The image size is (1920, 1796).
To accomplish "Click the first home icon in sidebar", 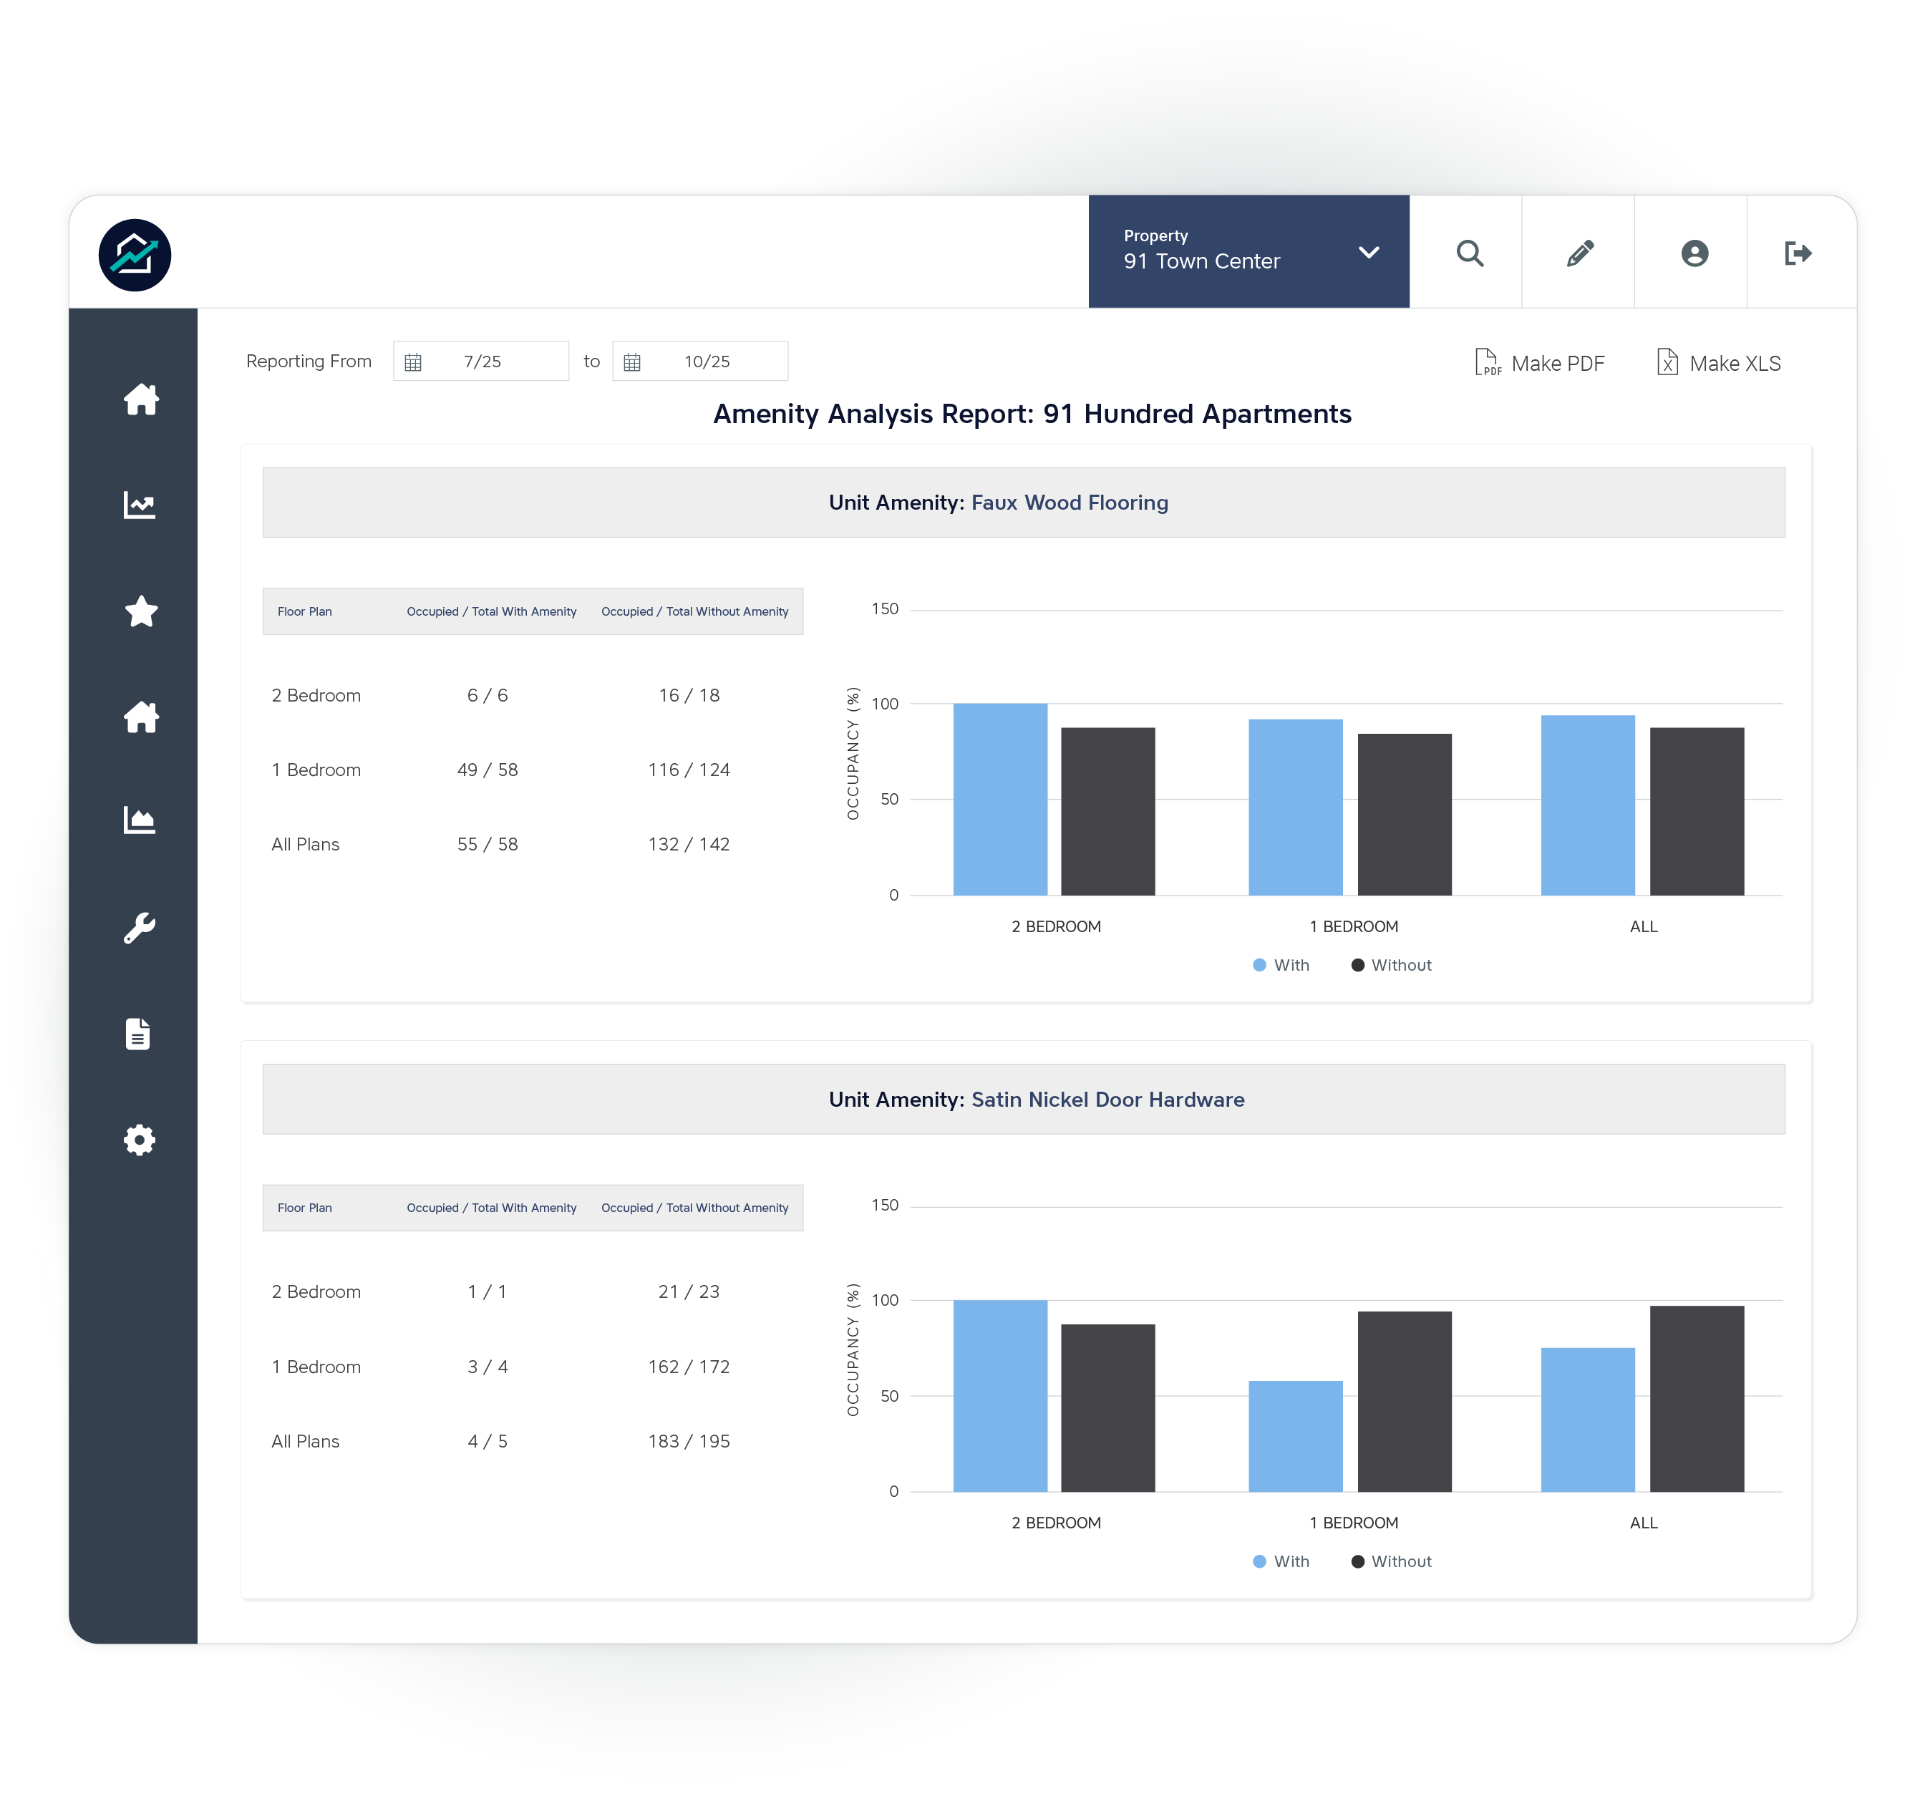I will coord(141,399).
